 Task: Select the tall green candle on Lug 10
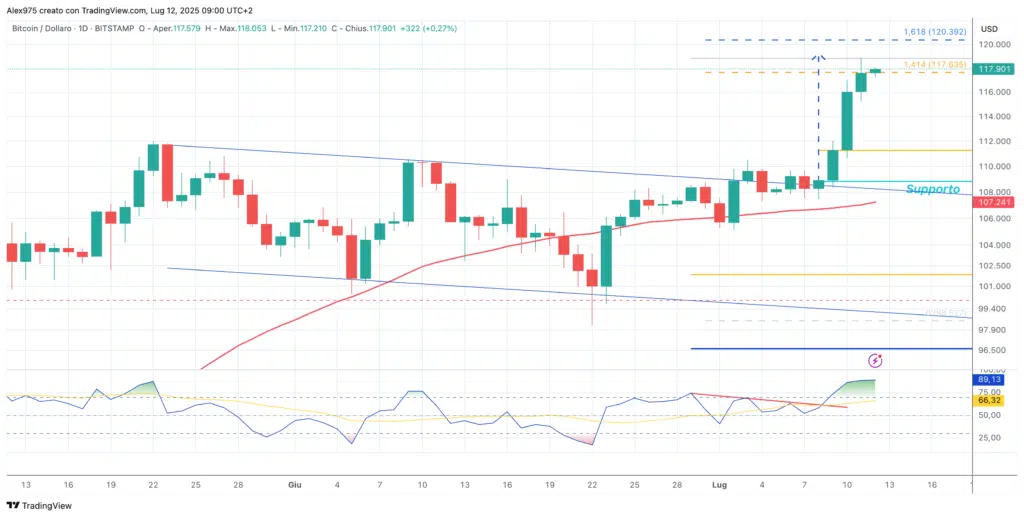pos(847,121)
